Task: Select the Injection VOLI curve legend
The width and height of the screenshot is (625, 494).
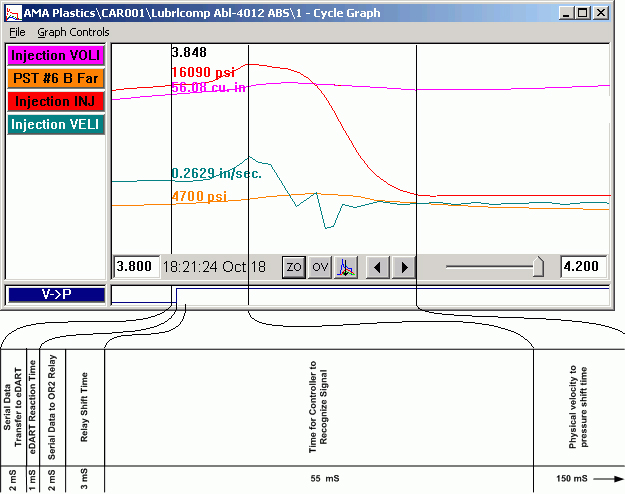Action: (x=56, y=55)
